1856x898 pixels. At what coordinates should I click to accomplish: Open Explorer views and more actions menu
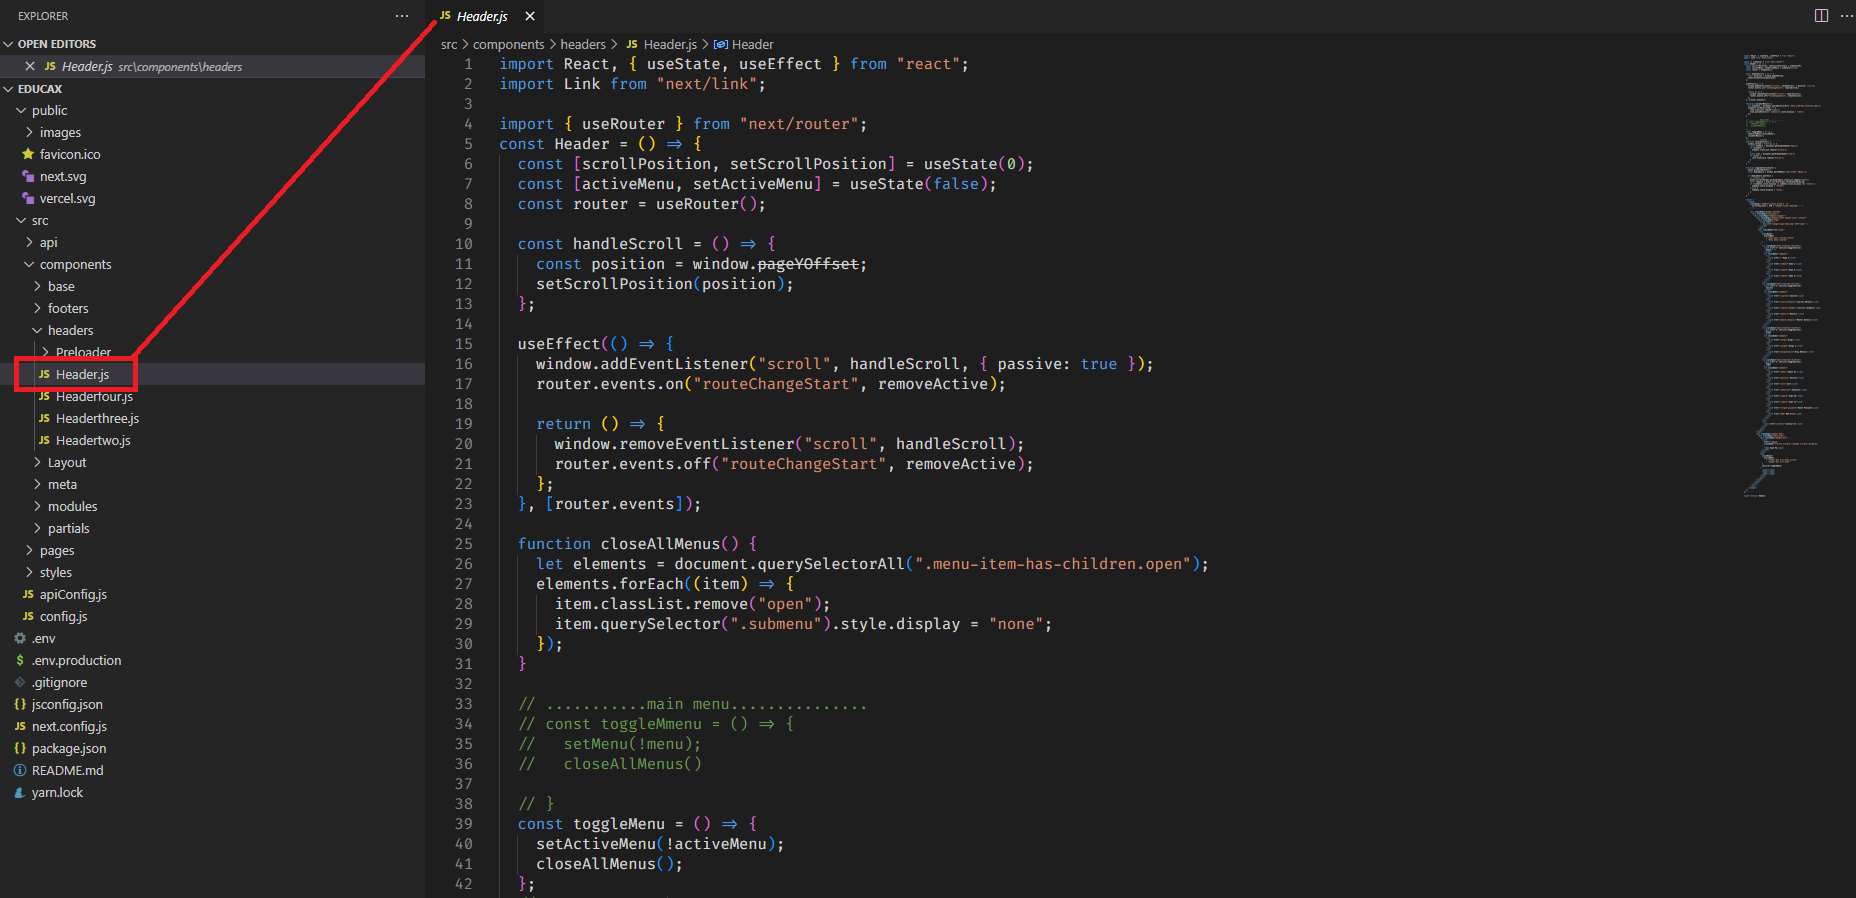(402, 16)
